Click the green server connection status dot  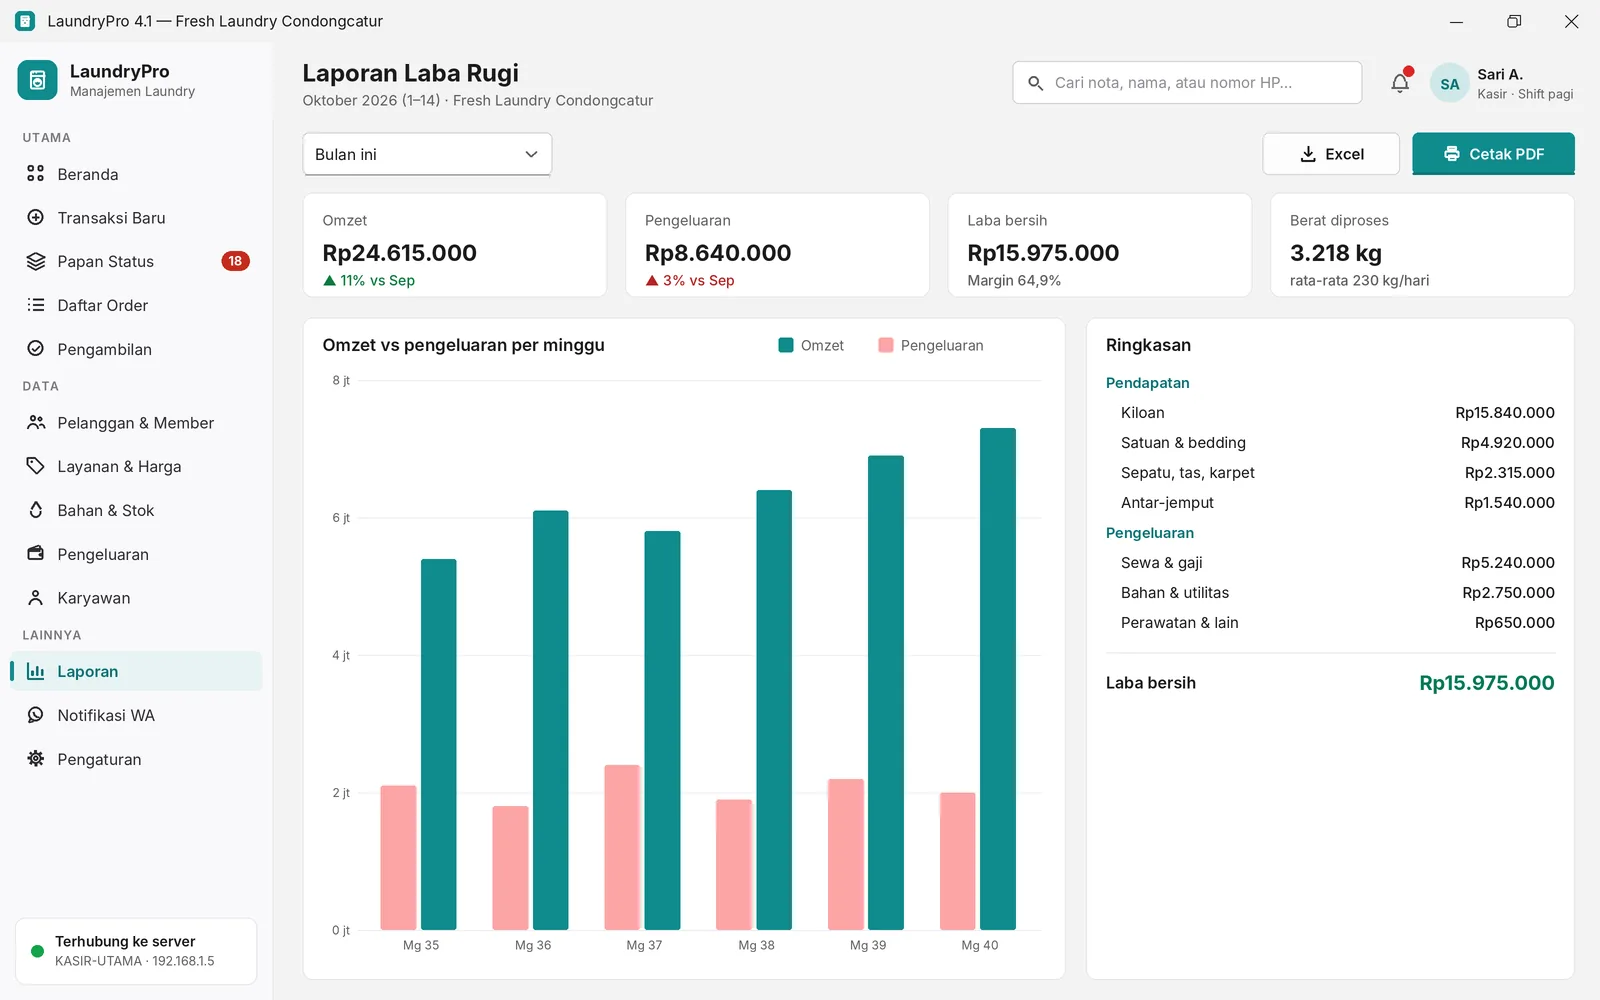[37, 951]
